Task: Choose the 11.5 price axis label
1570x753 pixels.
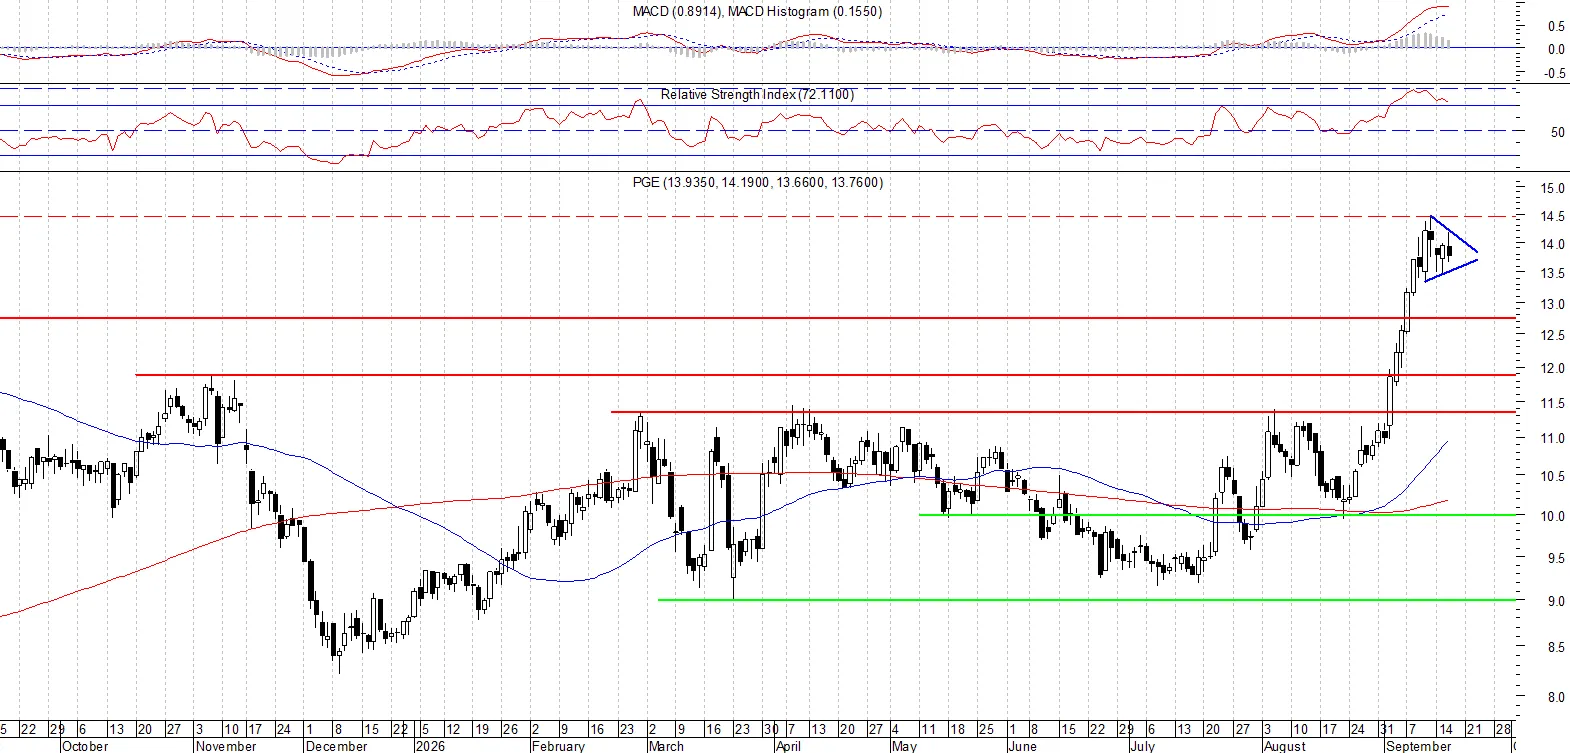Action: (x=1552, y=403)
